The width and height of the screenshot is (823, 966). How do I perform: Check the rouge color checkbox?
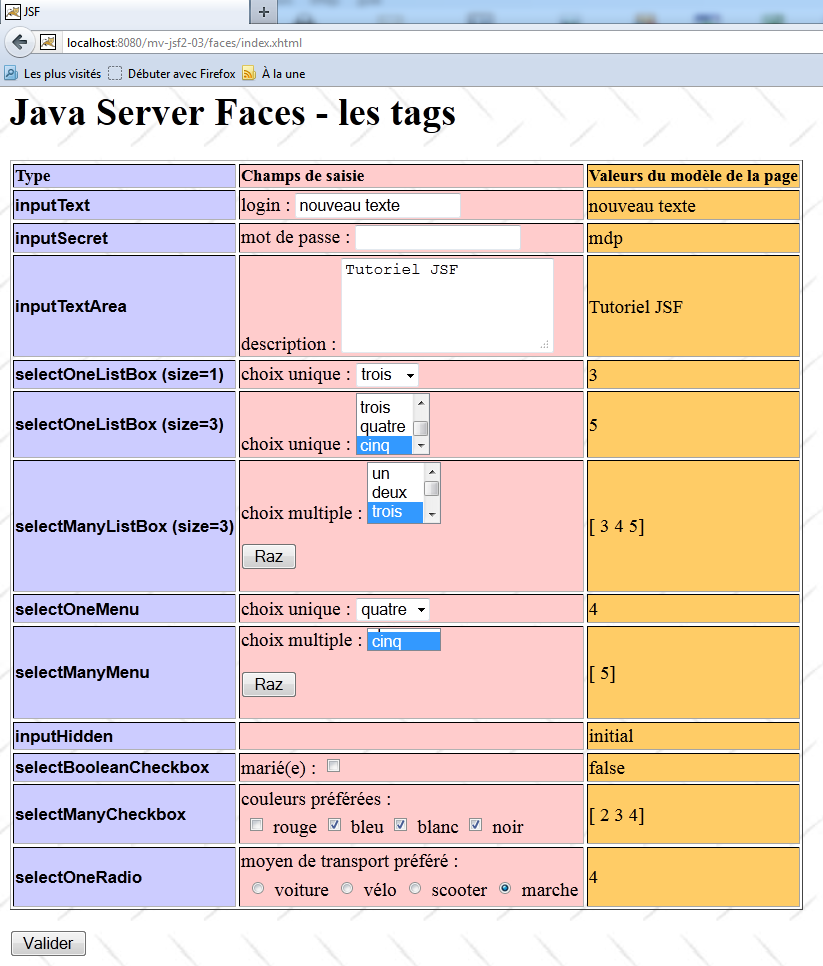pyautogui.click(x=257, y=825)
